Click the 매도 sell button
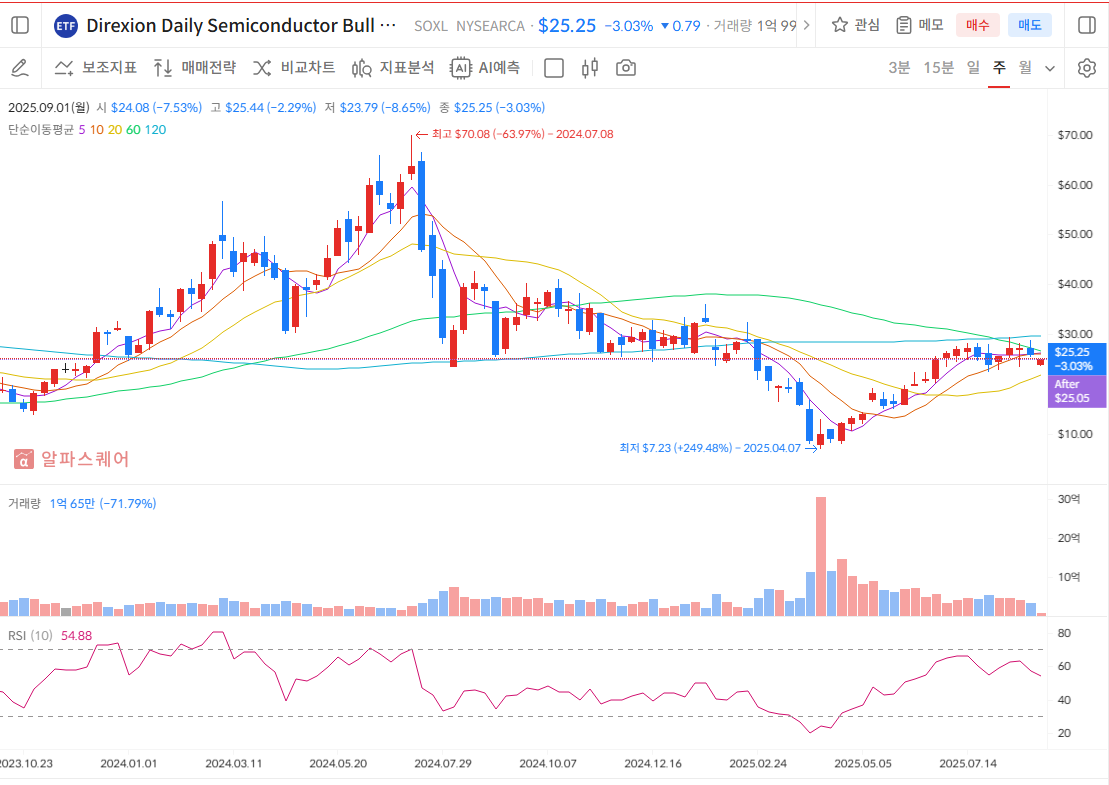Screen dimensions: 1109x785 (x=1030, y=25)
